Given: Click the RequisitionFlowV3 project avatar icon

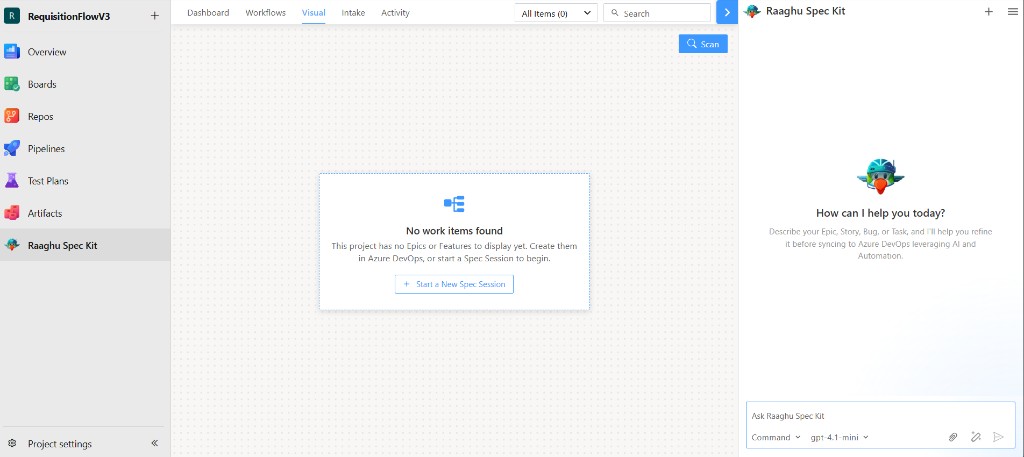Looking at the screenshot, I should coord(12,16).
